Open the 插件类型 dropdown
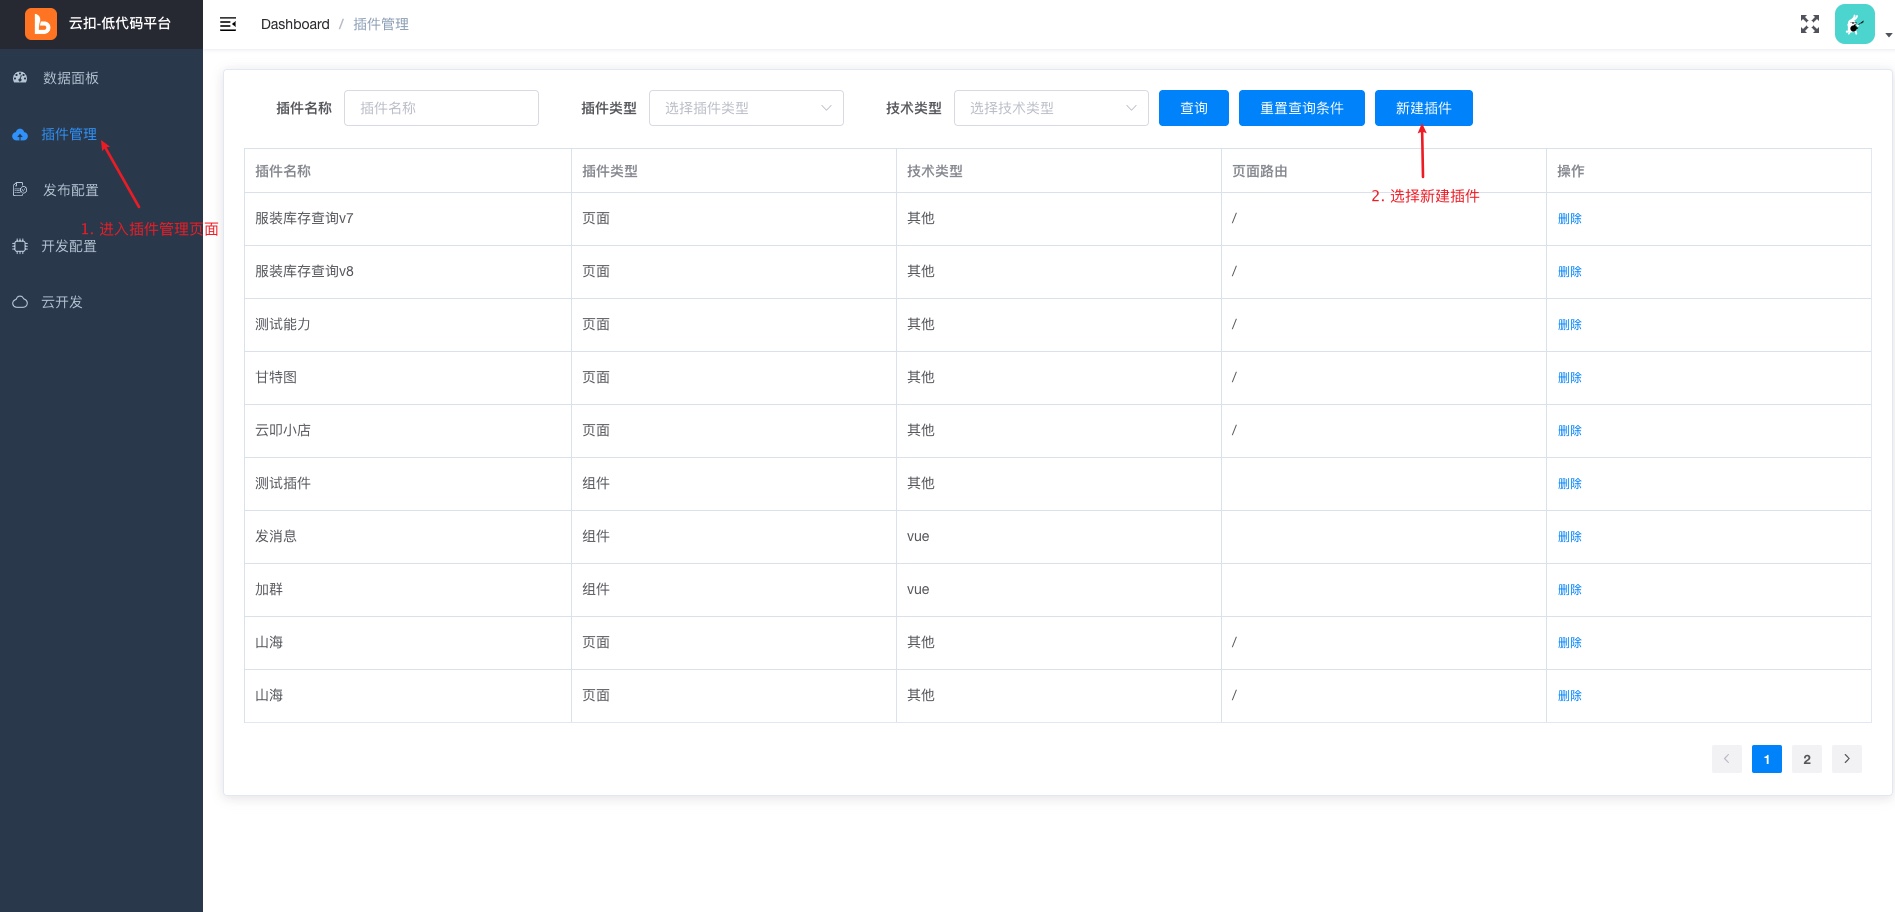Screen dimensions: 1895x912 coord(745,108)
